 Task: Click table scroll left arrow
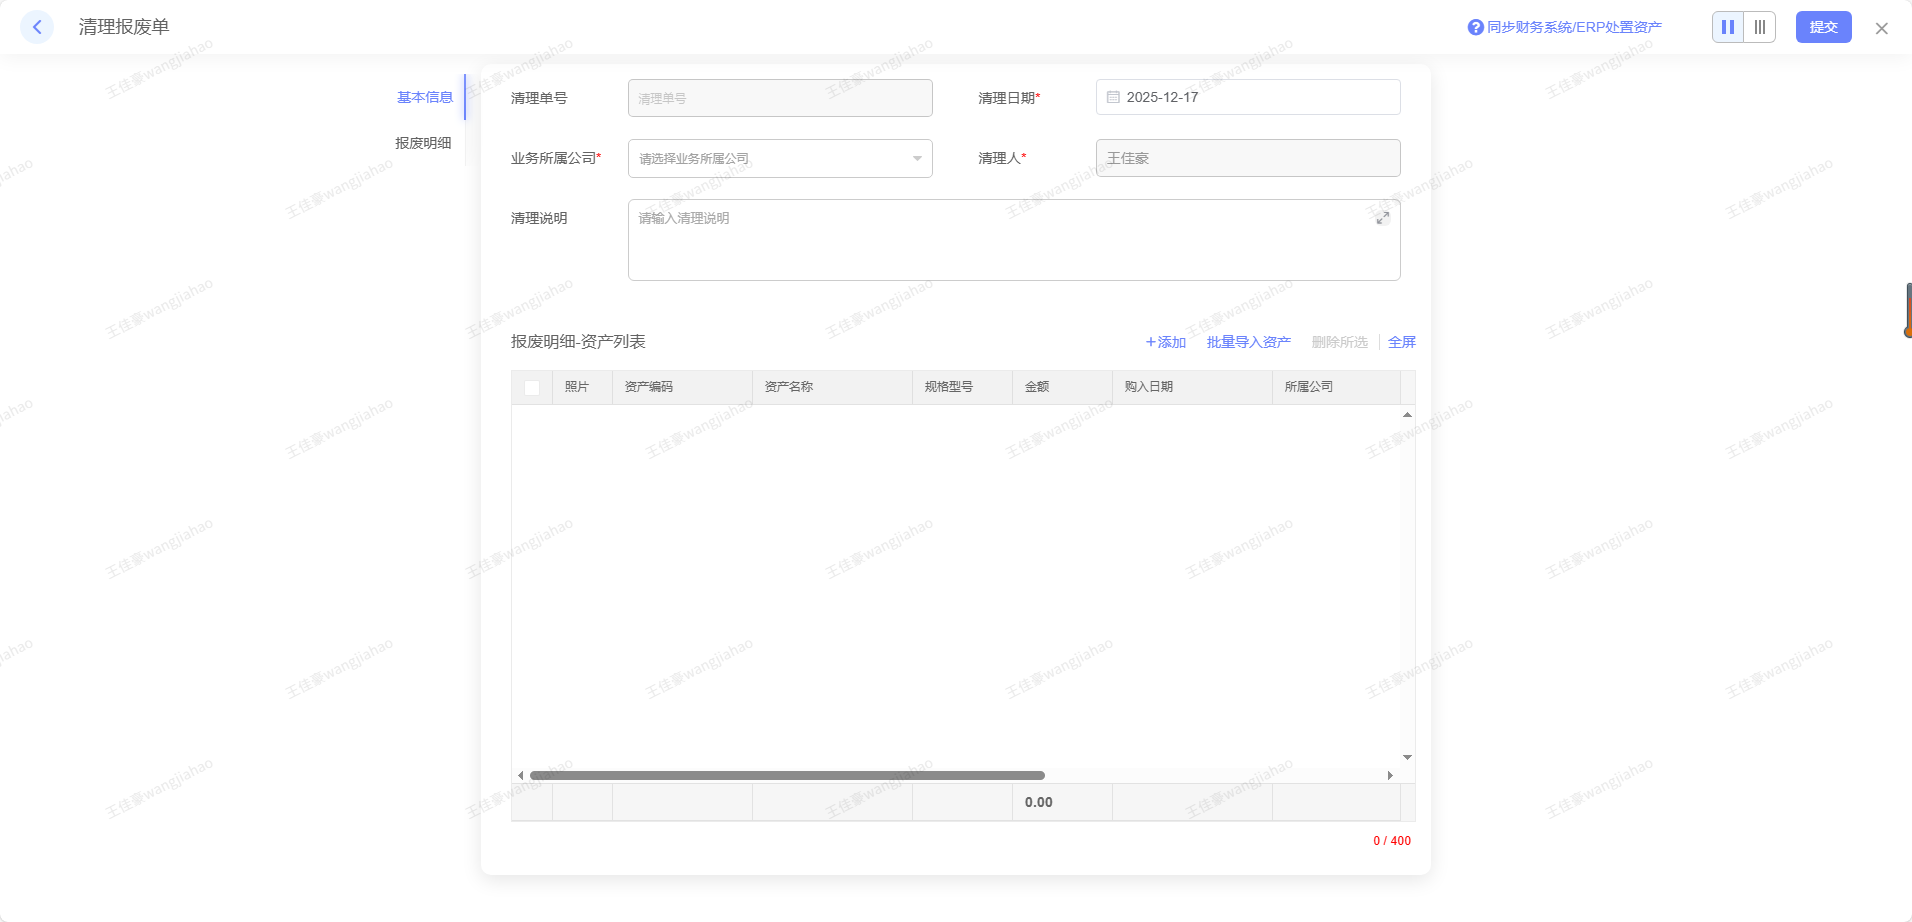520,775
